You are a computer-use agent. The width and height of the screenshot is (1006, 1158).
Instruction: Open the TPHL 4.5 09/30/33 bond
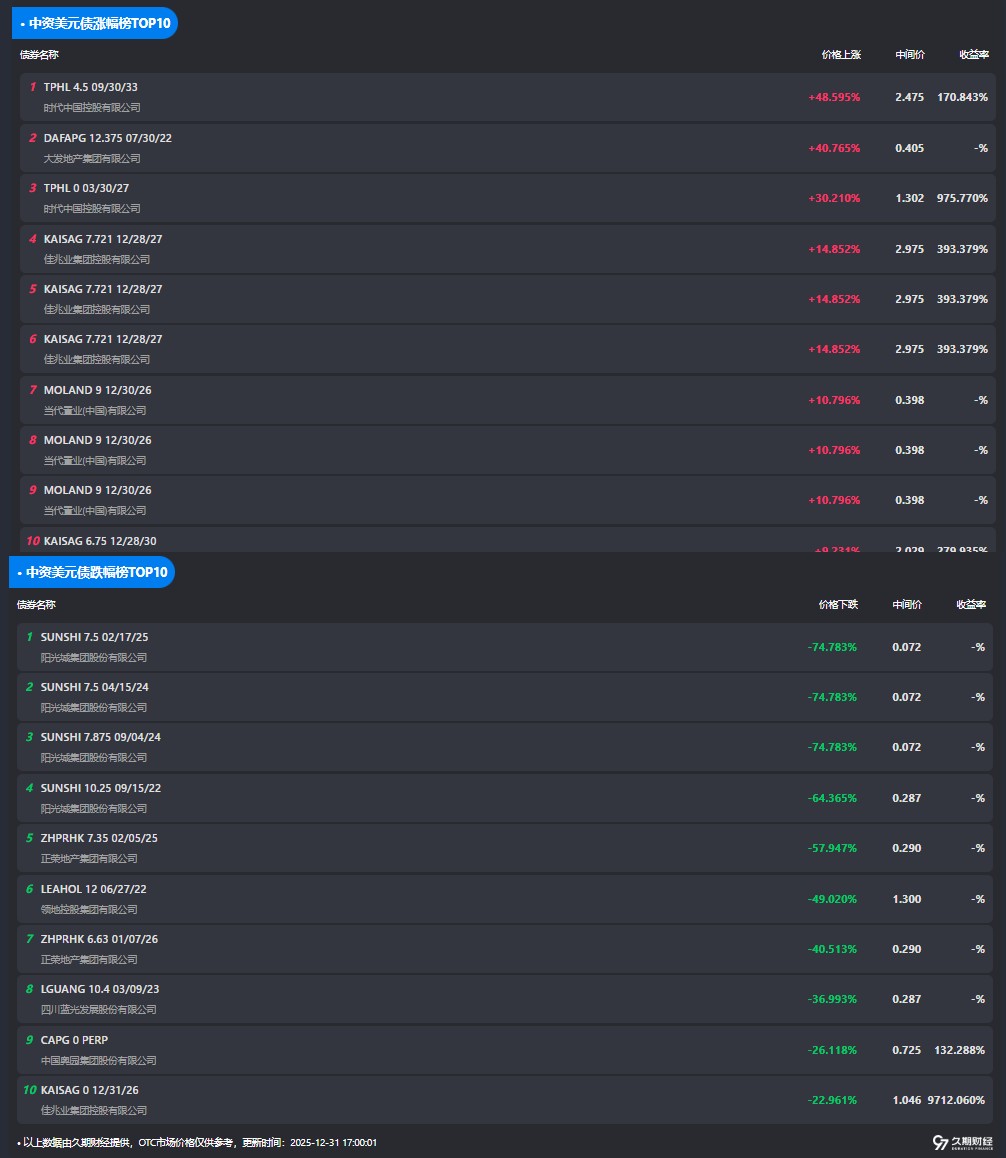91,87
